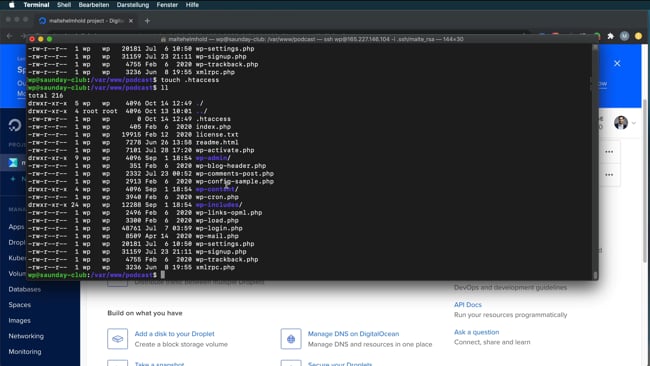
Task: Open the second droplet more-options ellipsis
Action: pos(609,175)
